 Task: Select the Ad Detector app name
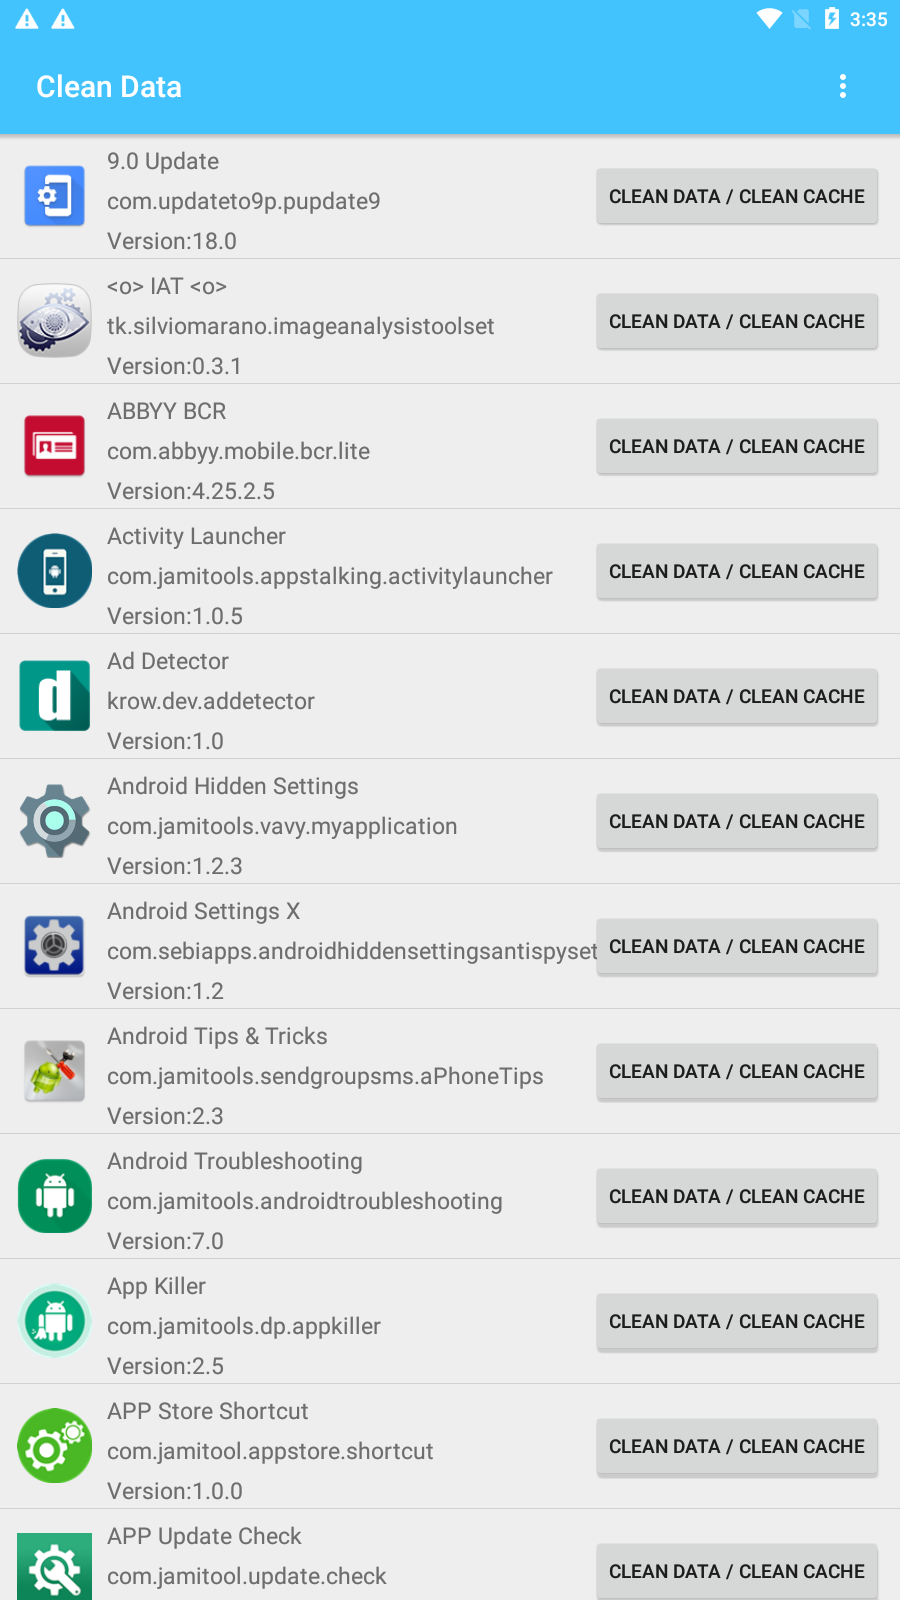coord(168,661)
